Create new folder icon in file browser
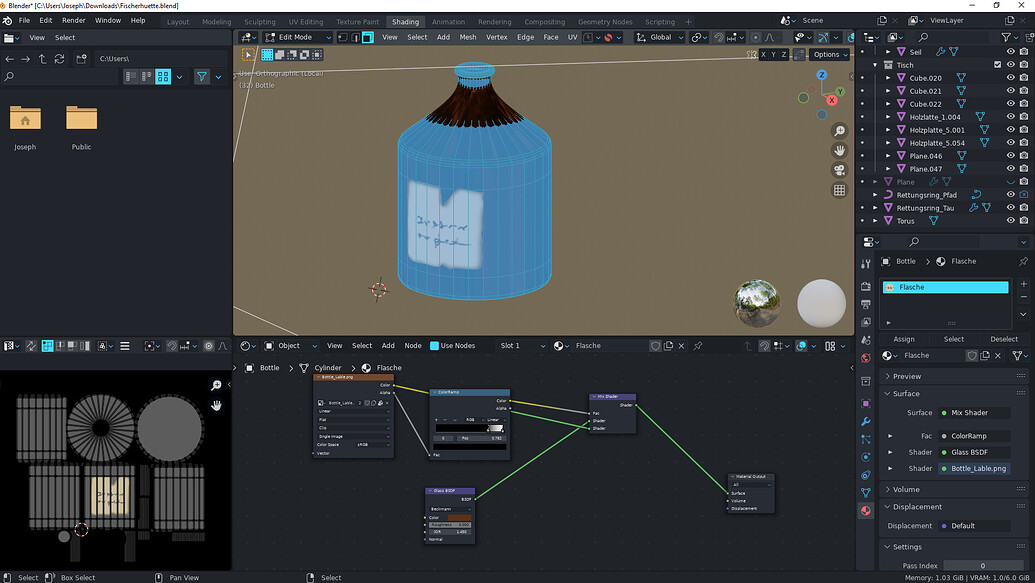The height and width of the screenshot is (583, 1035). tap(81, 59)
